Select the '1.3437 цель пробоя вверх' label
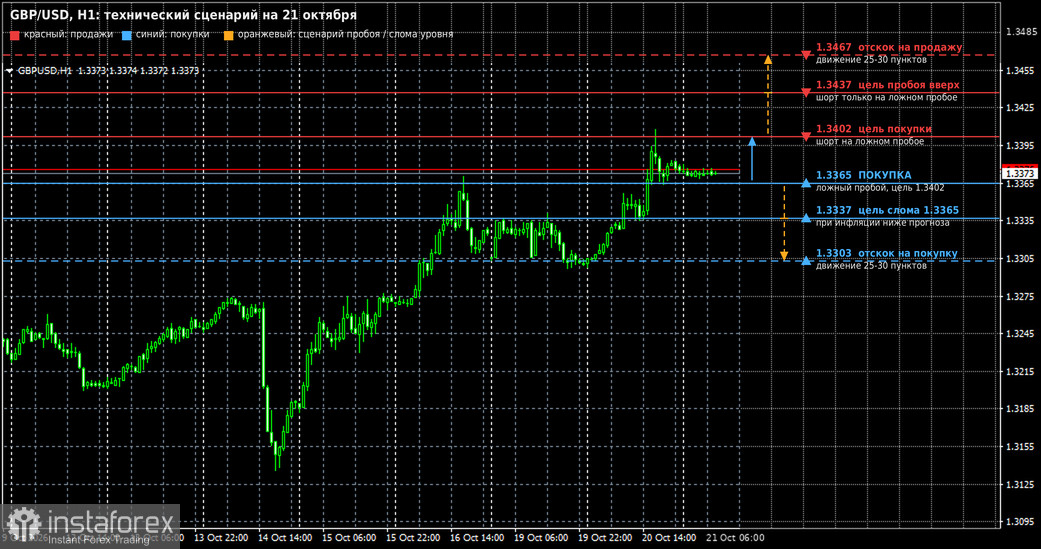The image size is (1041, 549). (x=888, y=85)
